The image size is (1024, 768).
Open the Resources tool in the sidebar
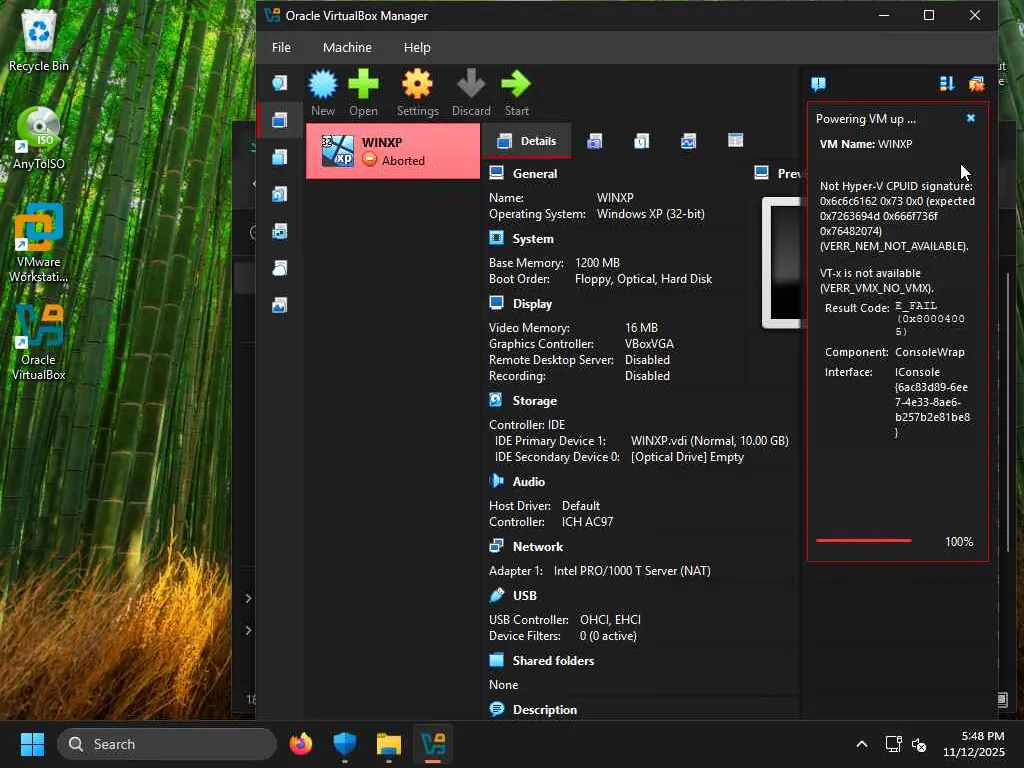[x=280, y=305]
